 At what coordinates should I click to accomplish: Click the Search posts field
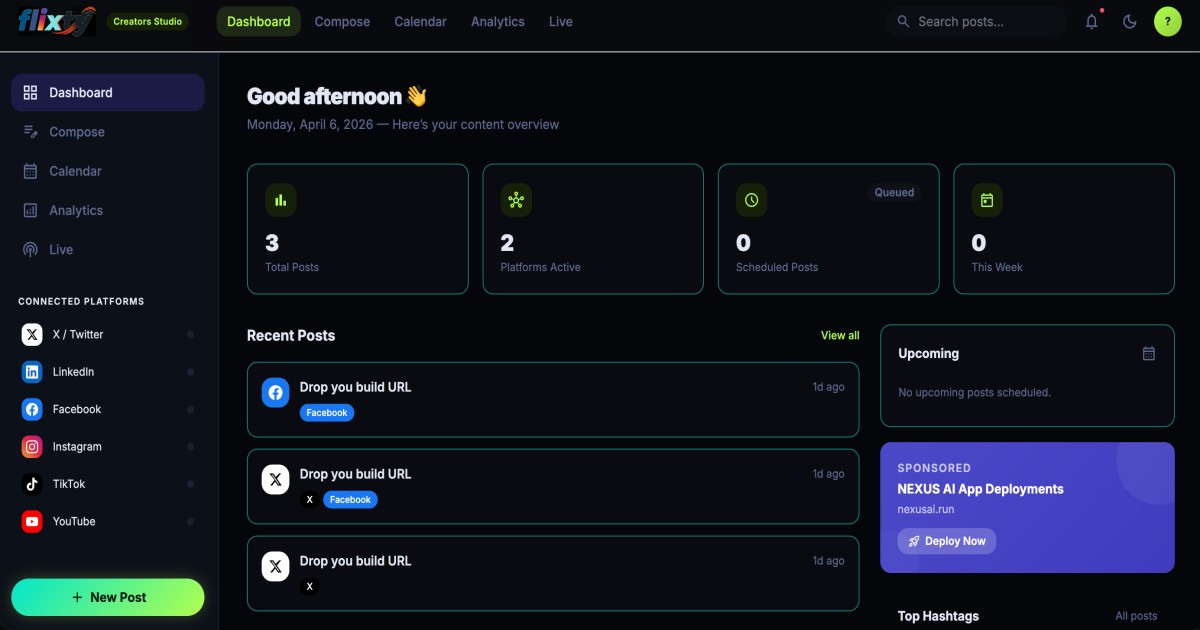(985, 21)
